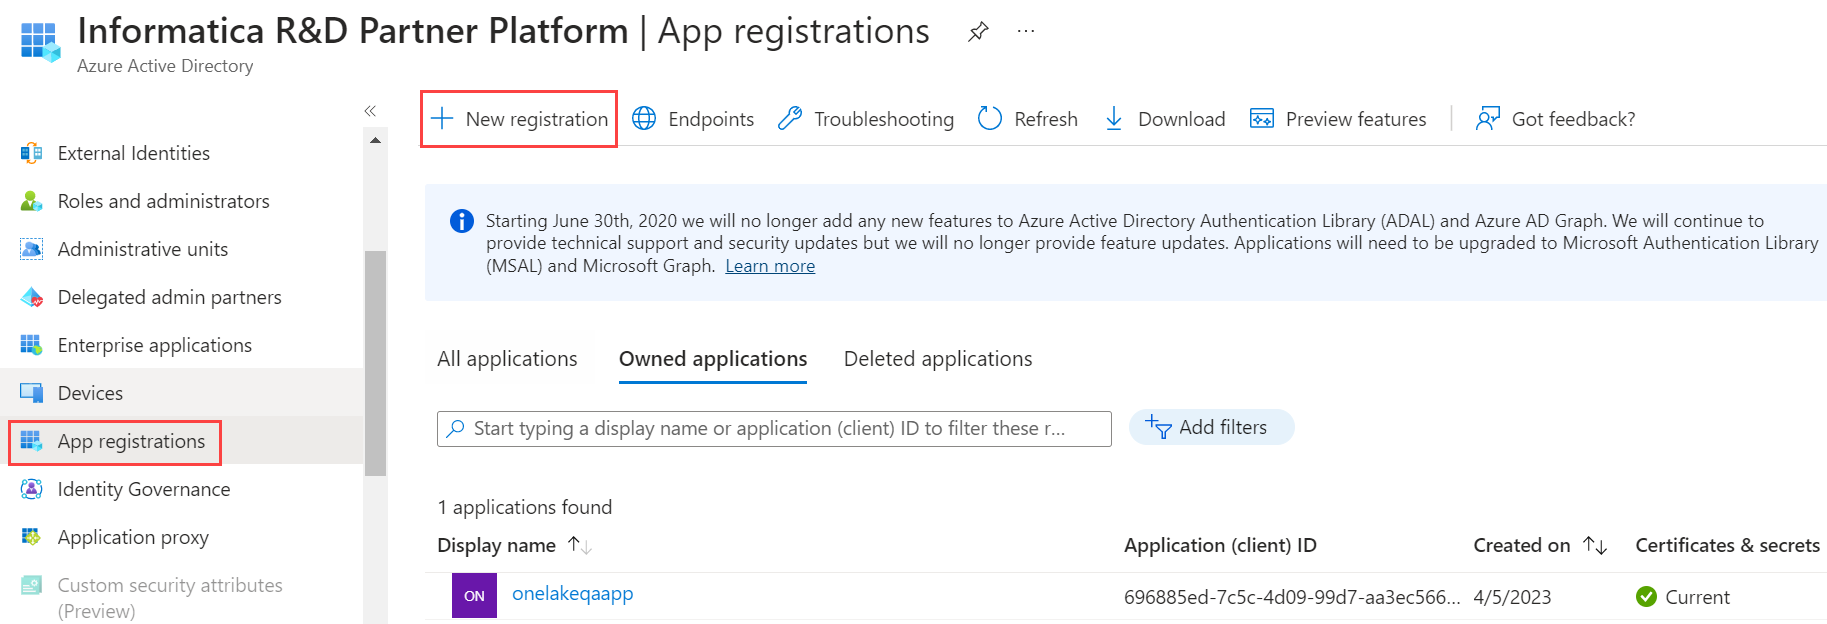This screenshot has height=624, width=1827.
Task: Collapse the sidebar with double chevron
Action: (x=370, y=111)
